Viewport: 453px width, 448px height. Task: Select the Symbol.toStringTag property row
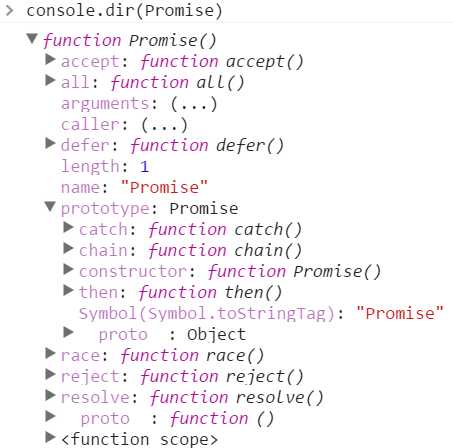[261, 313]
